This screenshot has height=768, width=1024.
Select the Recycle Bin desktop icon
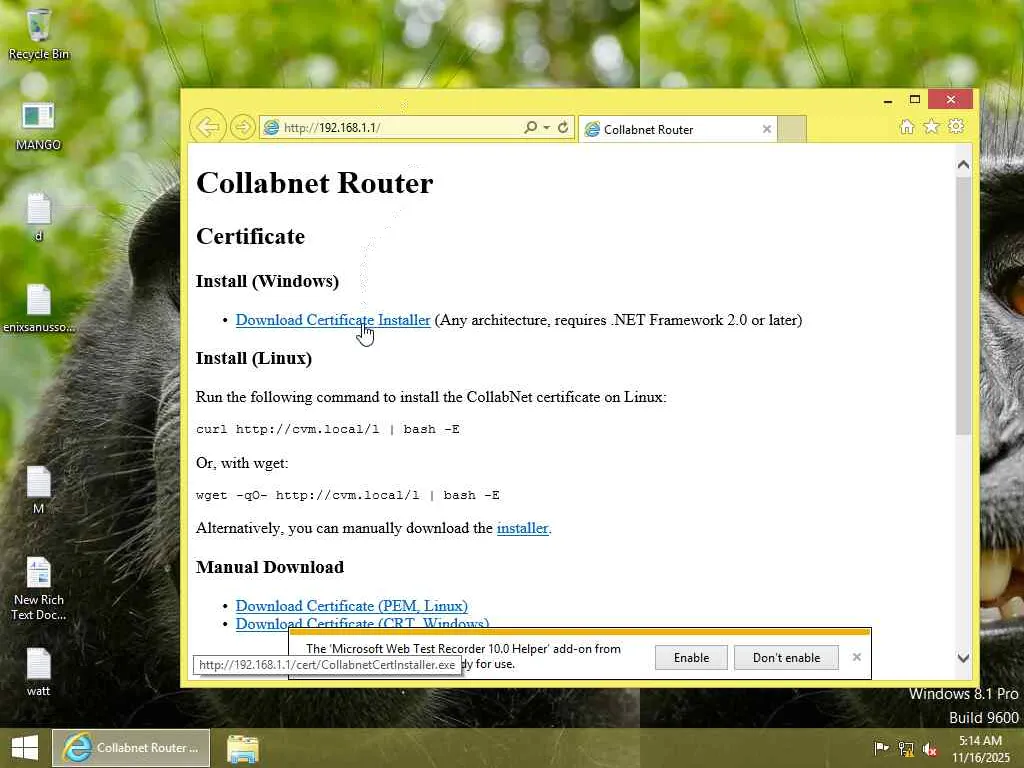(39, 35)
